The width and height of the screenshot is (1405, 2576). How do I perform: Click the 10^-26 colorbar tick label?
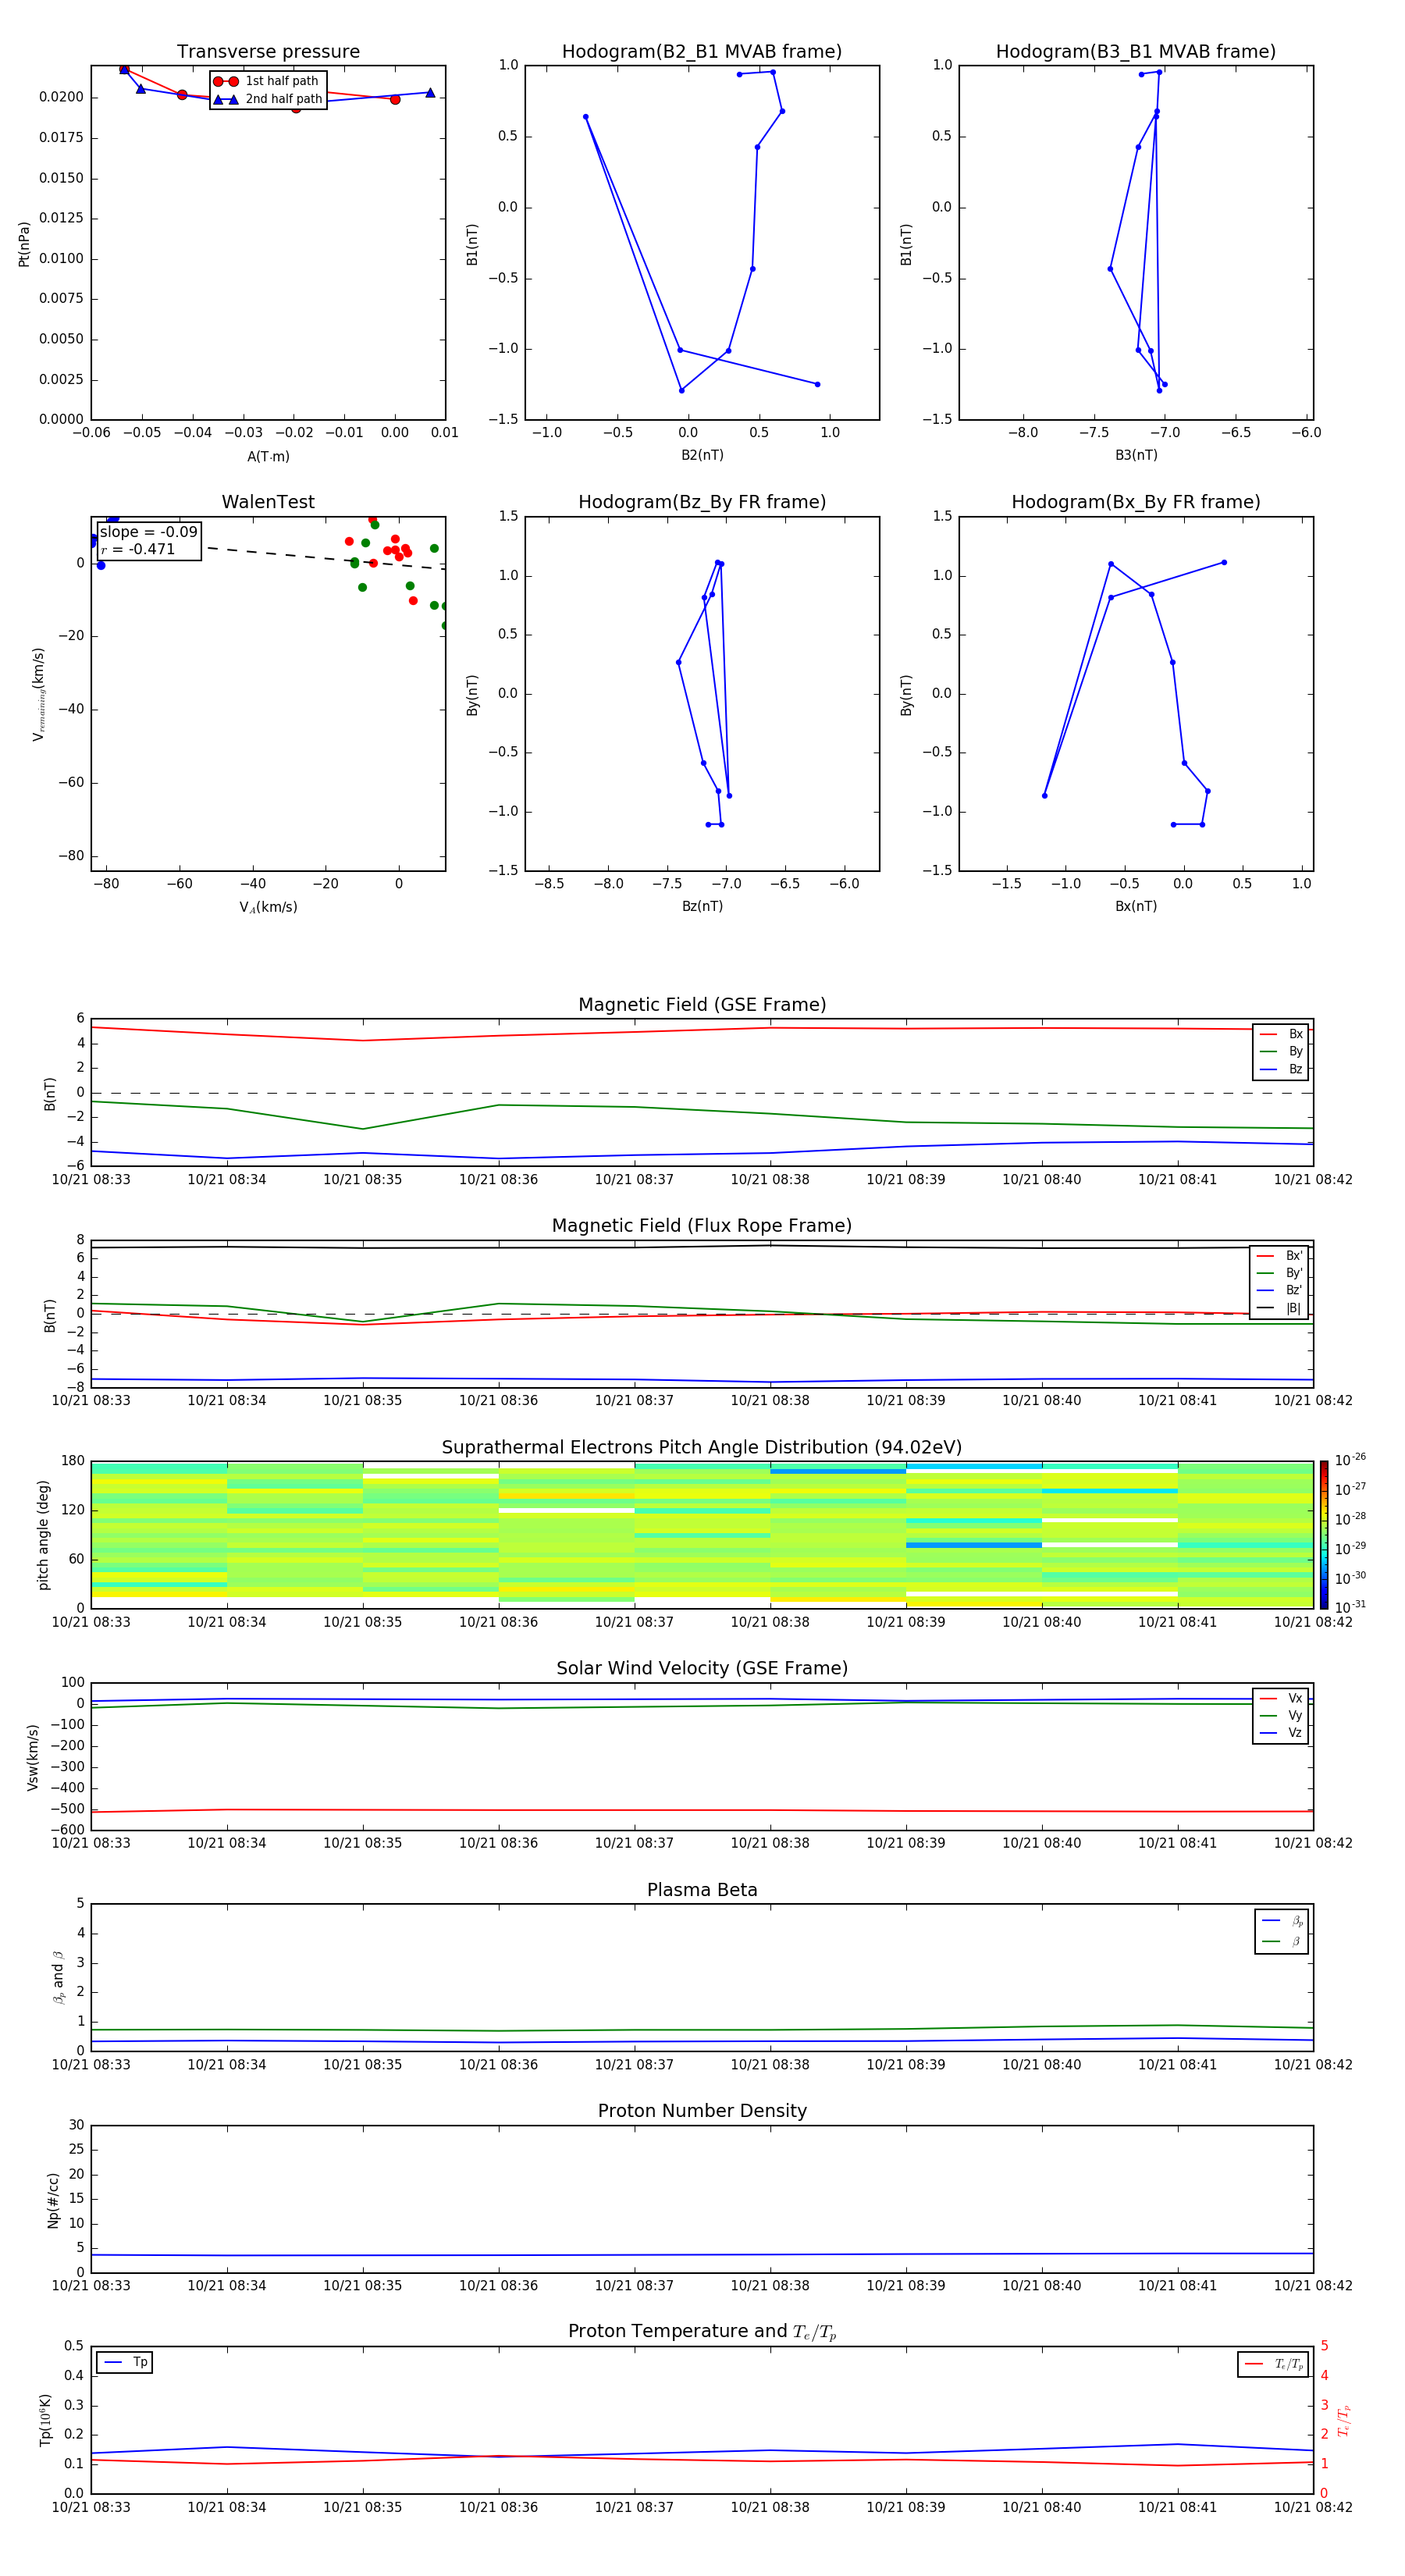tap(1350, 1460)
